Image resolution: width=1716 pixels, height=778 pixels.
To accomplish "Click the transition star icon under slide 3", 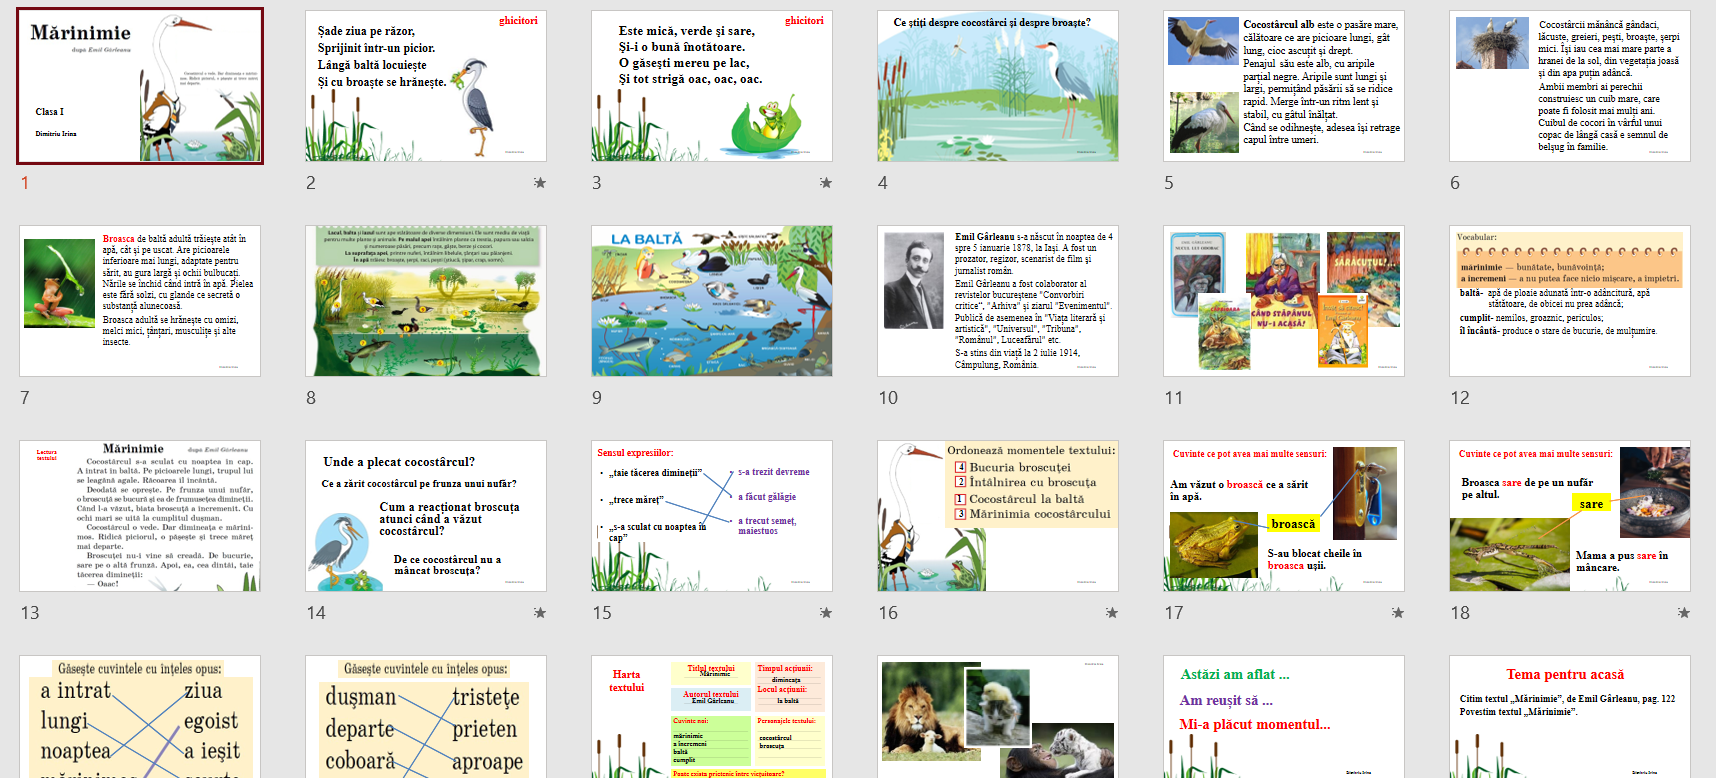I will pyautogui.click(x=826, y=183).
